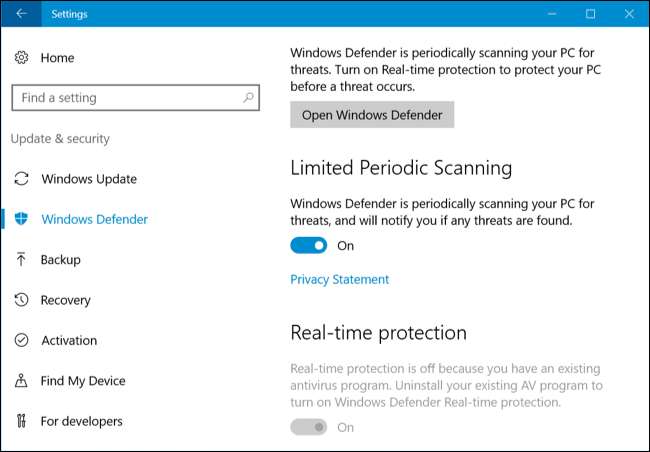Viewport: 650px width, 452px height.
Task: Click the Backup upload arrow icon
Action: tap(21, 259)
